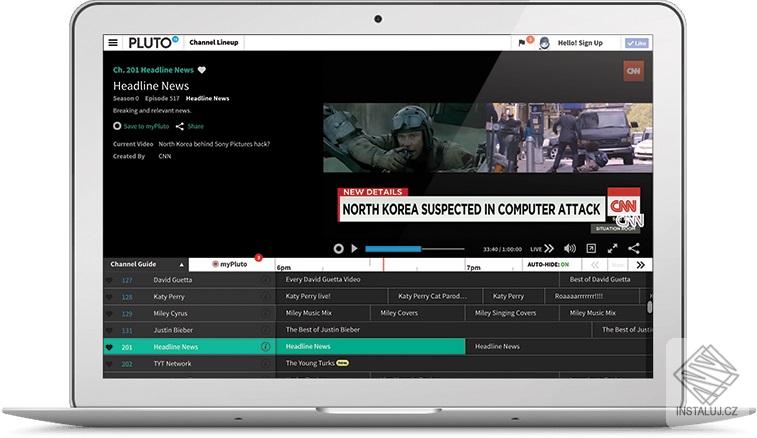Open the hamburger menu
This screenshot has width=757, height=438.
pos(113,42)
